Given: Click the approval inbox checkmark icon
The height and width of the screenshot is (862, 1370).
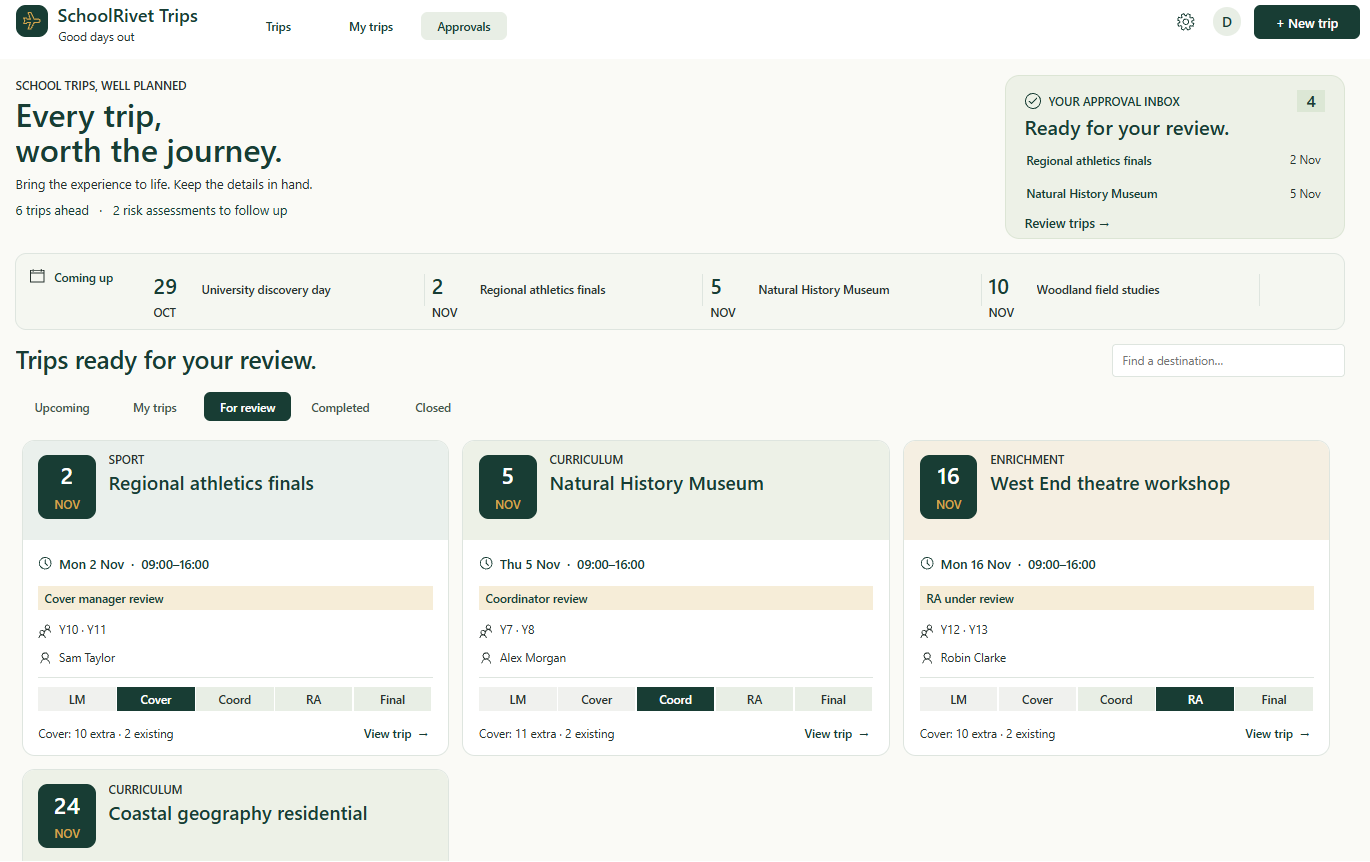Looking at the screenshot, I should click(x=1033, y=101).
